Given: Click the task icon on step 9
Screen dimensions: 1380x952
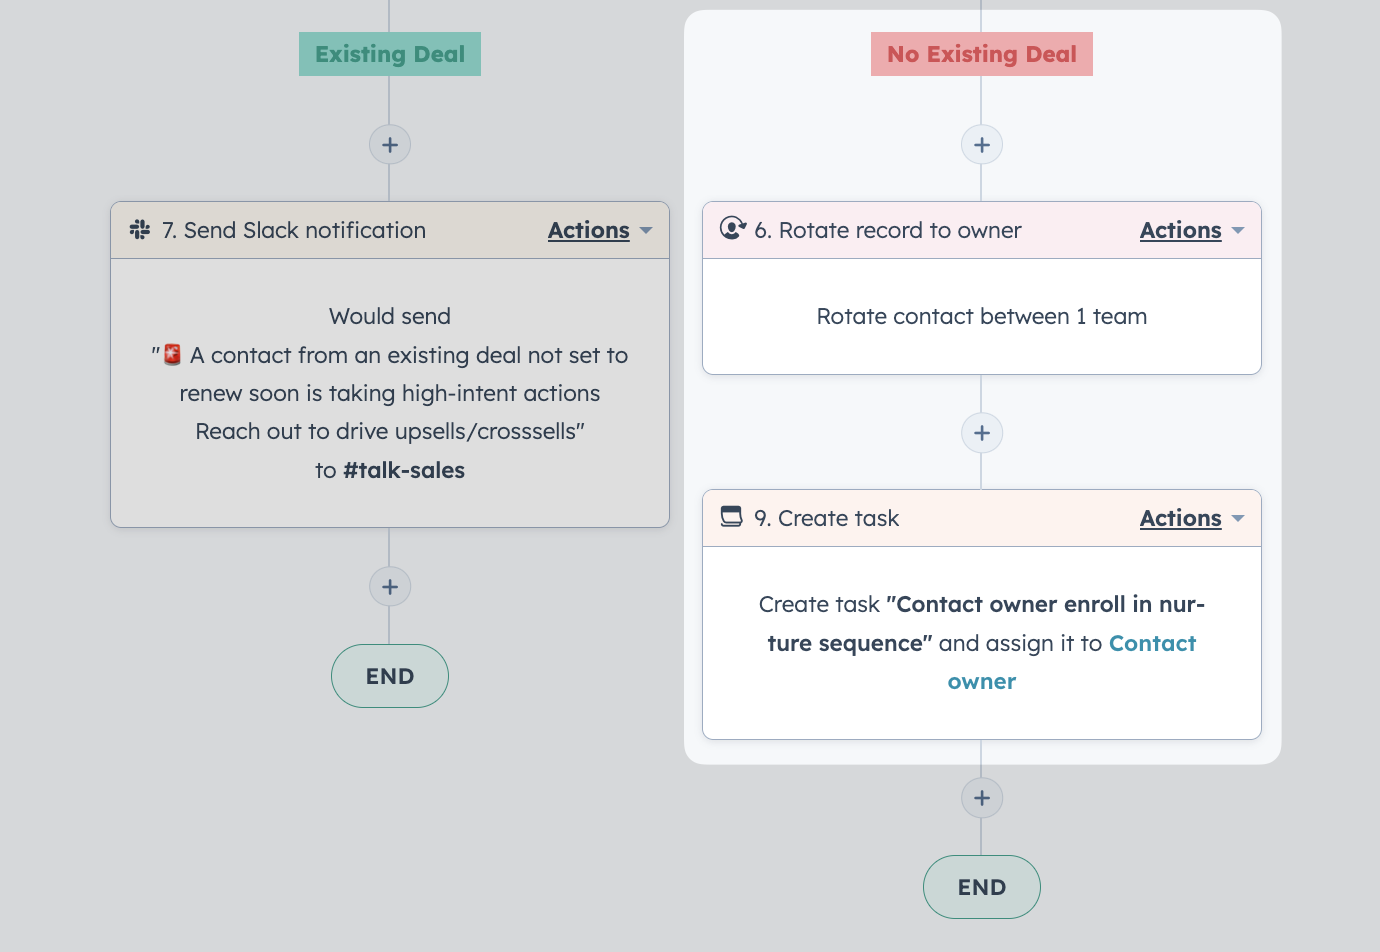Looking at the screenshot, I should [x=732, y=517].
